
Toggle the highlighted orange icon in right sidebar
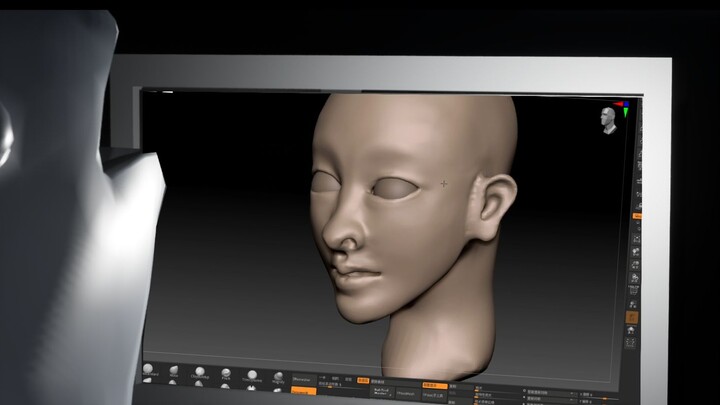point(632,316)
